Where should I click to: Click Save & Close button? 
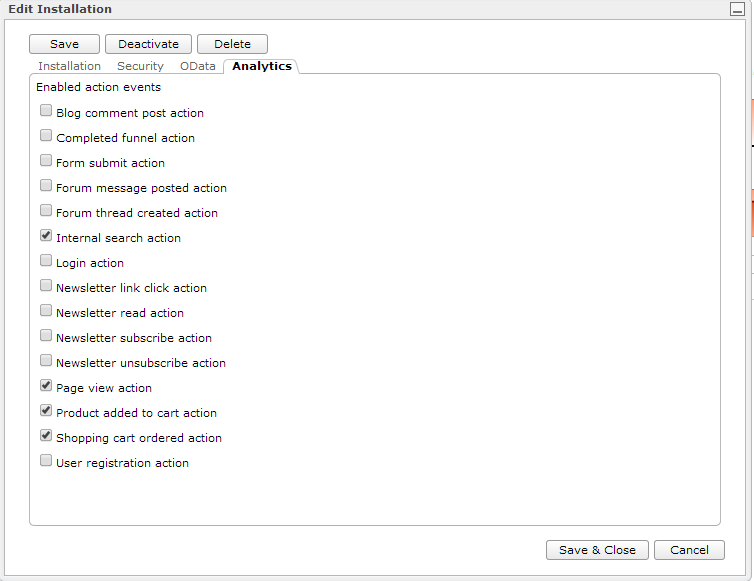tap(597, 550)
